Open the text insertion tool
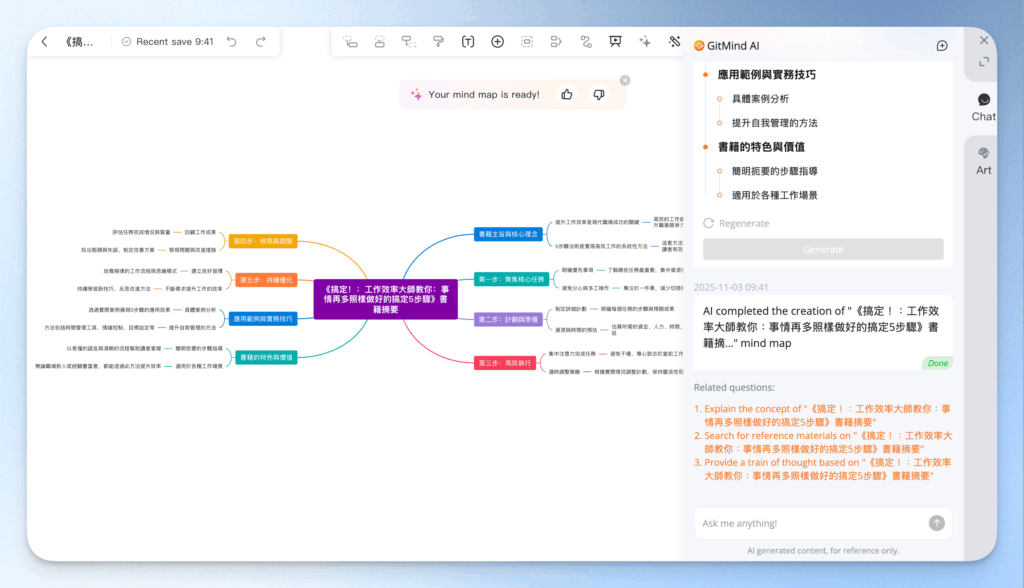This screenshot has height=588, width=1024. tap(467, 41)
